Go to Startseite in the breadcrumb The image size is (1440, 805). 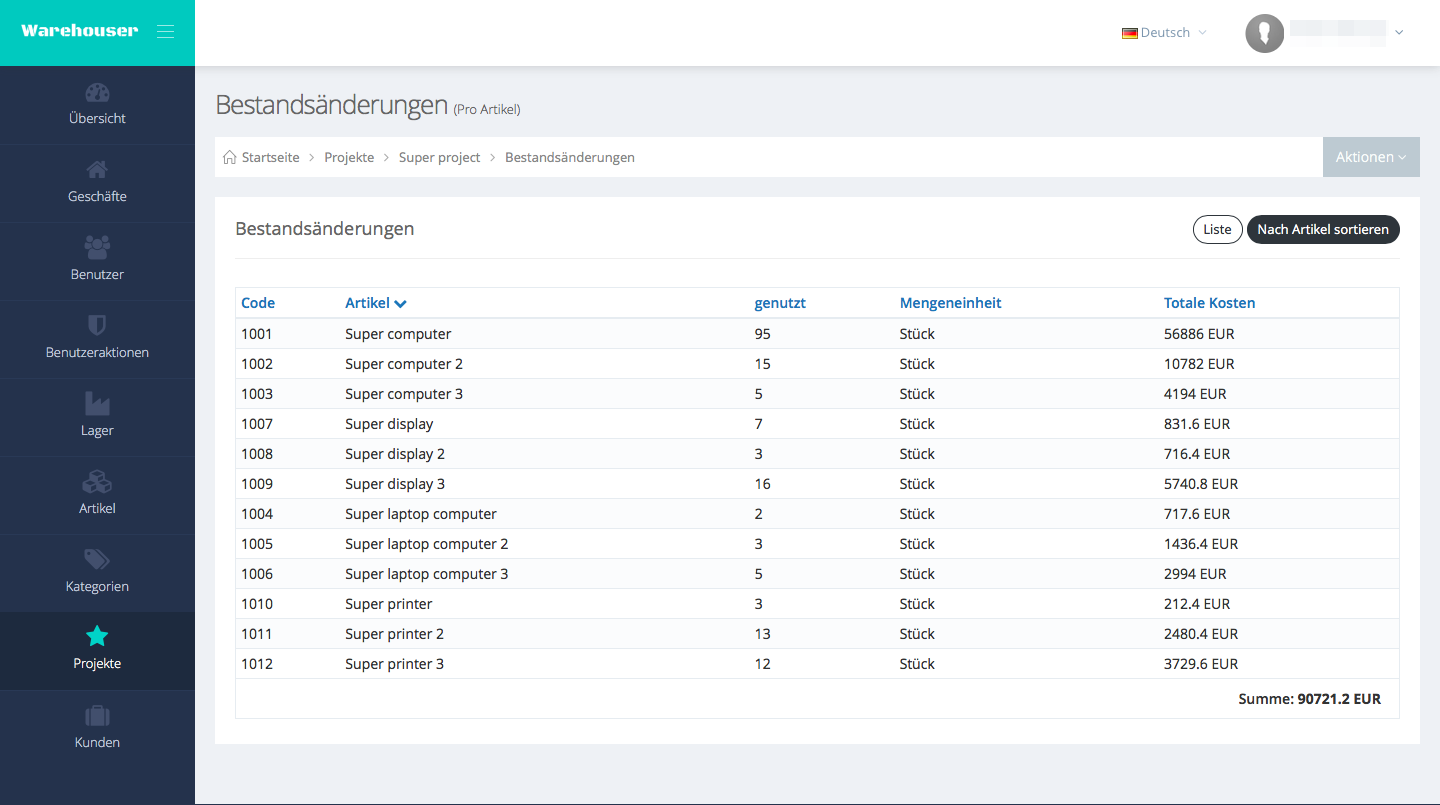click(x=270, y=158)
